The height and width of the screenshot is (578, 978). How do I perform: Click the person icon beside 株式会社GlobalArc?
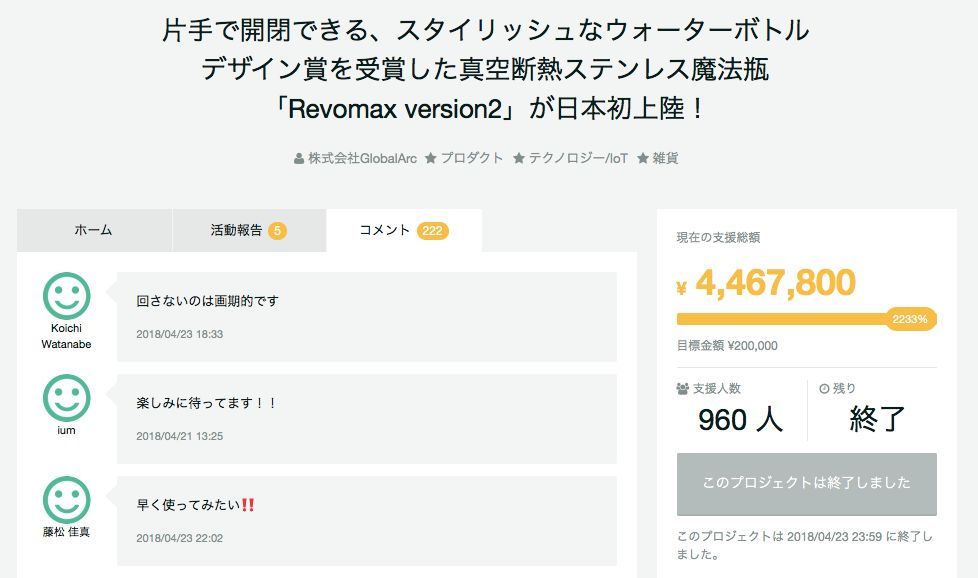pos(299,159)
